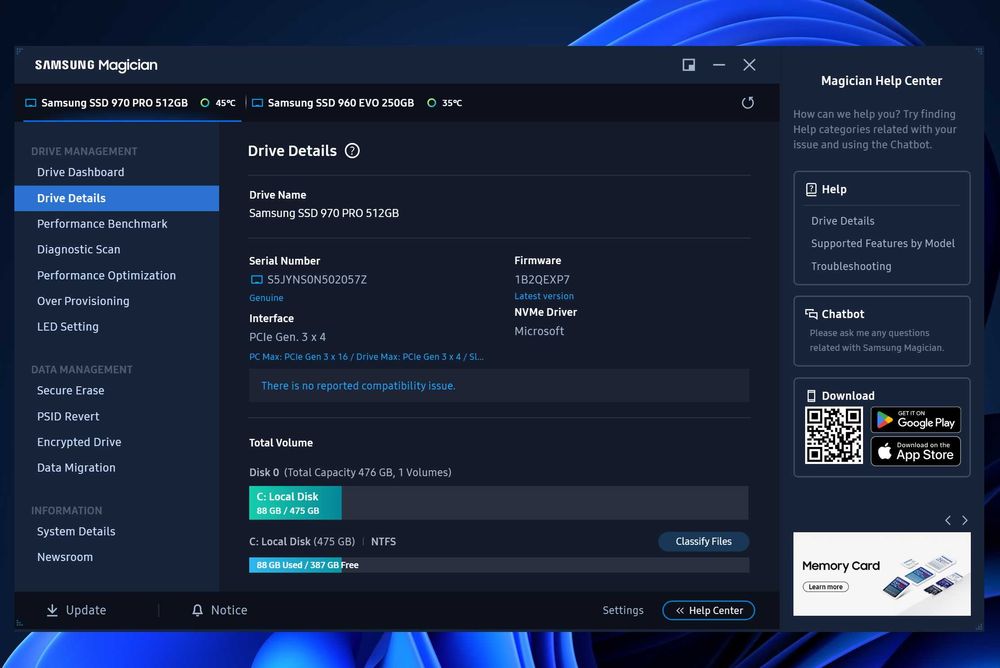Screen dimensions: 1000x668
Task: Show next banner with right arrow
Action: pyautogui.click(x=965, y=521)
